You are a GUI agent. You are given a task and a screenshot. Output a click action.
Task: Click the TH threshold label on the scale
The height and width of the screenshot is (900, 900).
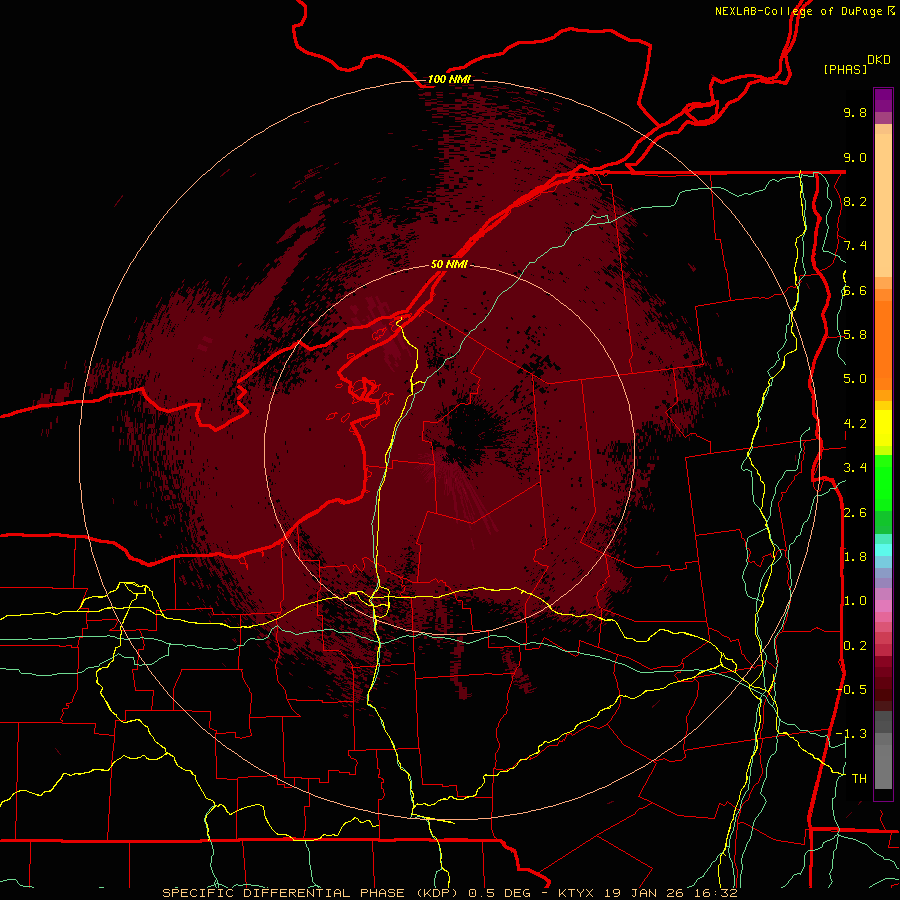[x=859, y=779]
